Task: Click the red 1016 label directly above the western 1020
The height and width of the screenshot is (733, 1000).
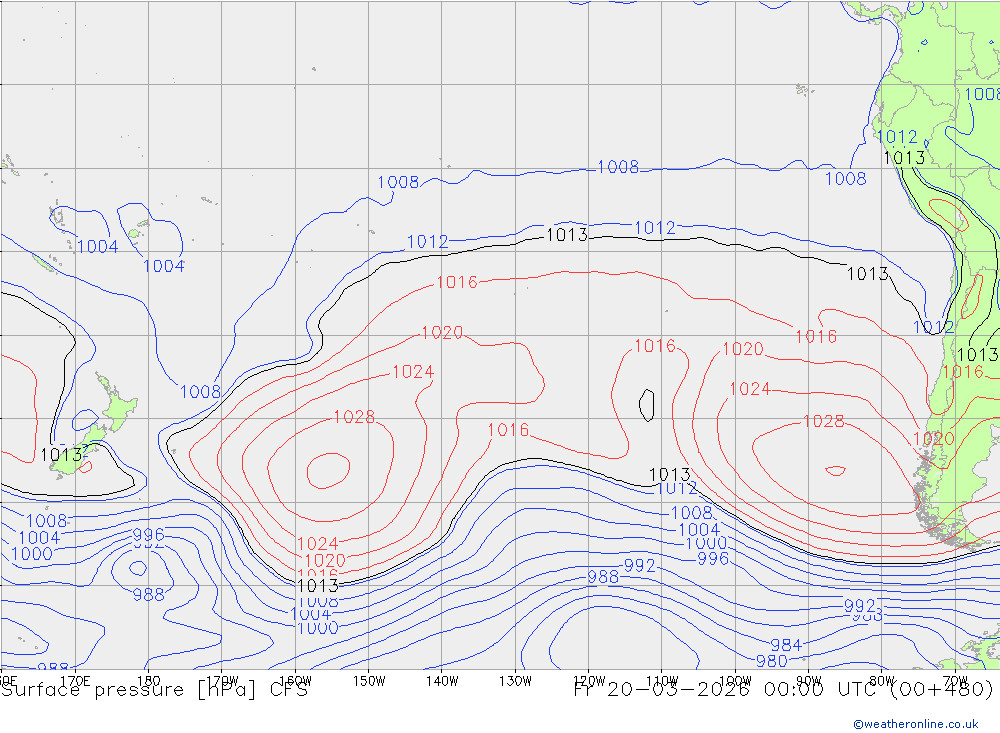Action: click(457, 282)
